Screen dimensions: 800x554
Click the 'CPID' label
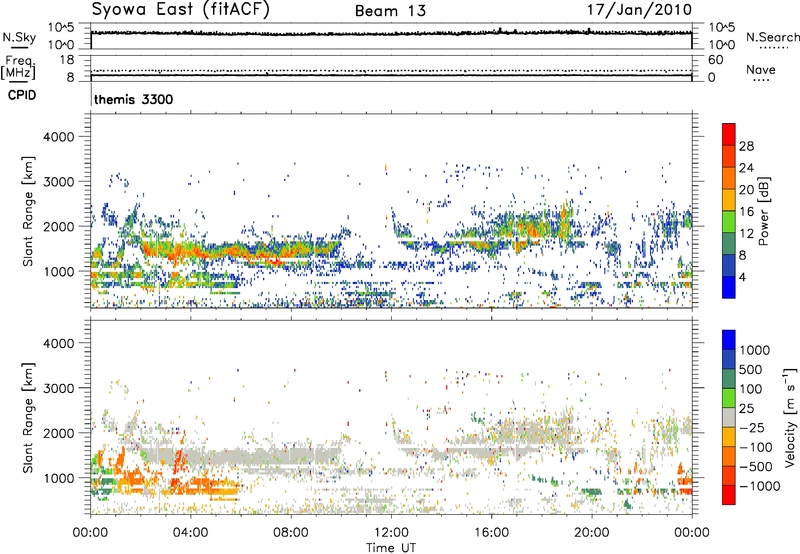coord(22,95)
